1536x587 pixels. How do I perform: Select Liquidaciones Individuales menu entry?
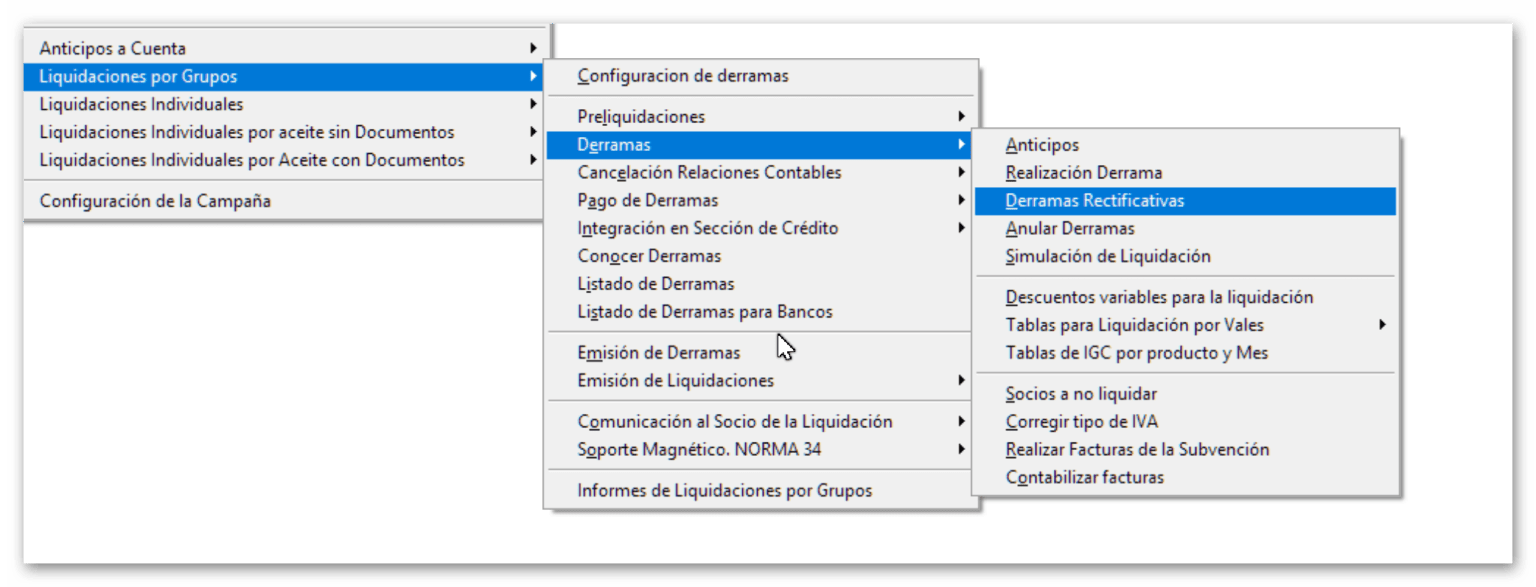(x=141, y=104)
